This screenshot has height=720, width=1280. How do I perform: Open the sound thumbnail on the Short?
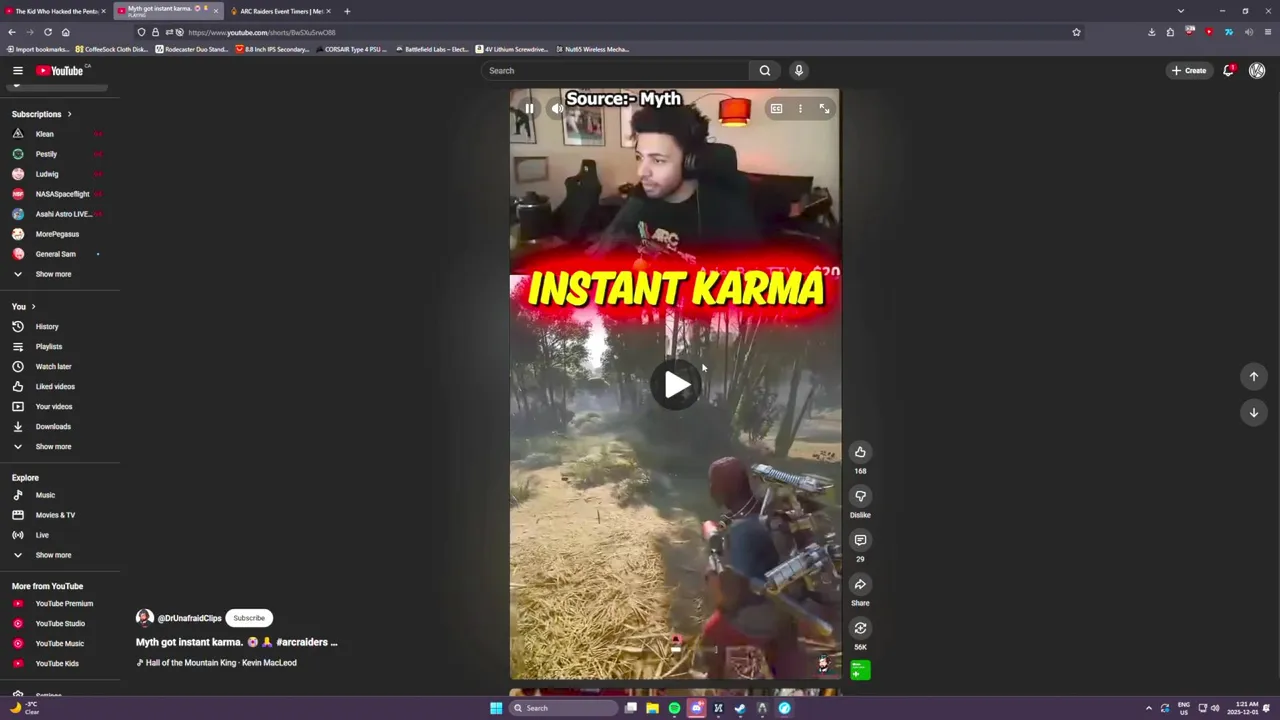pos(860,670)
